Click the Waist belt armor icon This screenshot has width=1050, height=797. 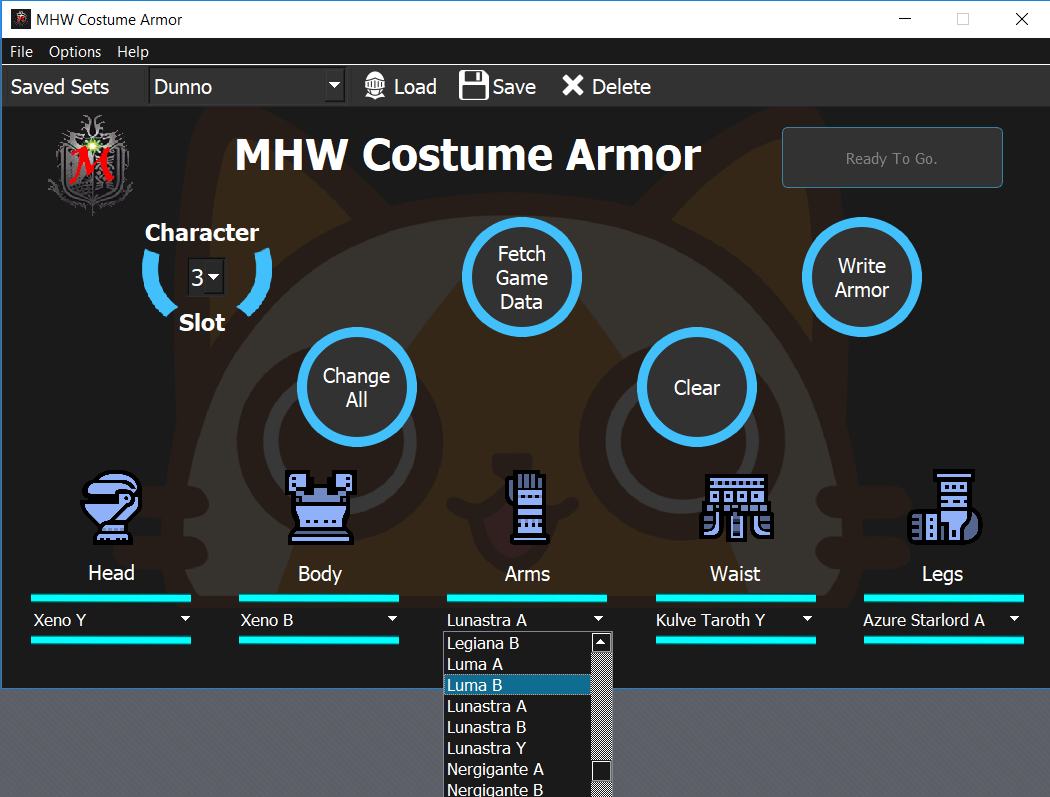(736, 507)
